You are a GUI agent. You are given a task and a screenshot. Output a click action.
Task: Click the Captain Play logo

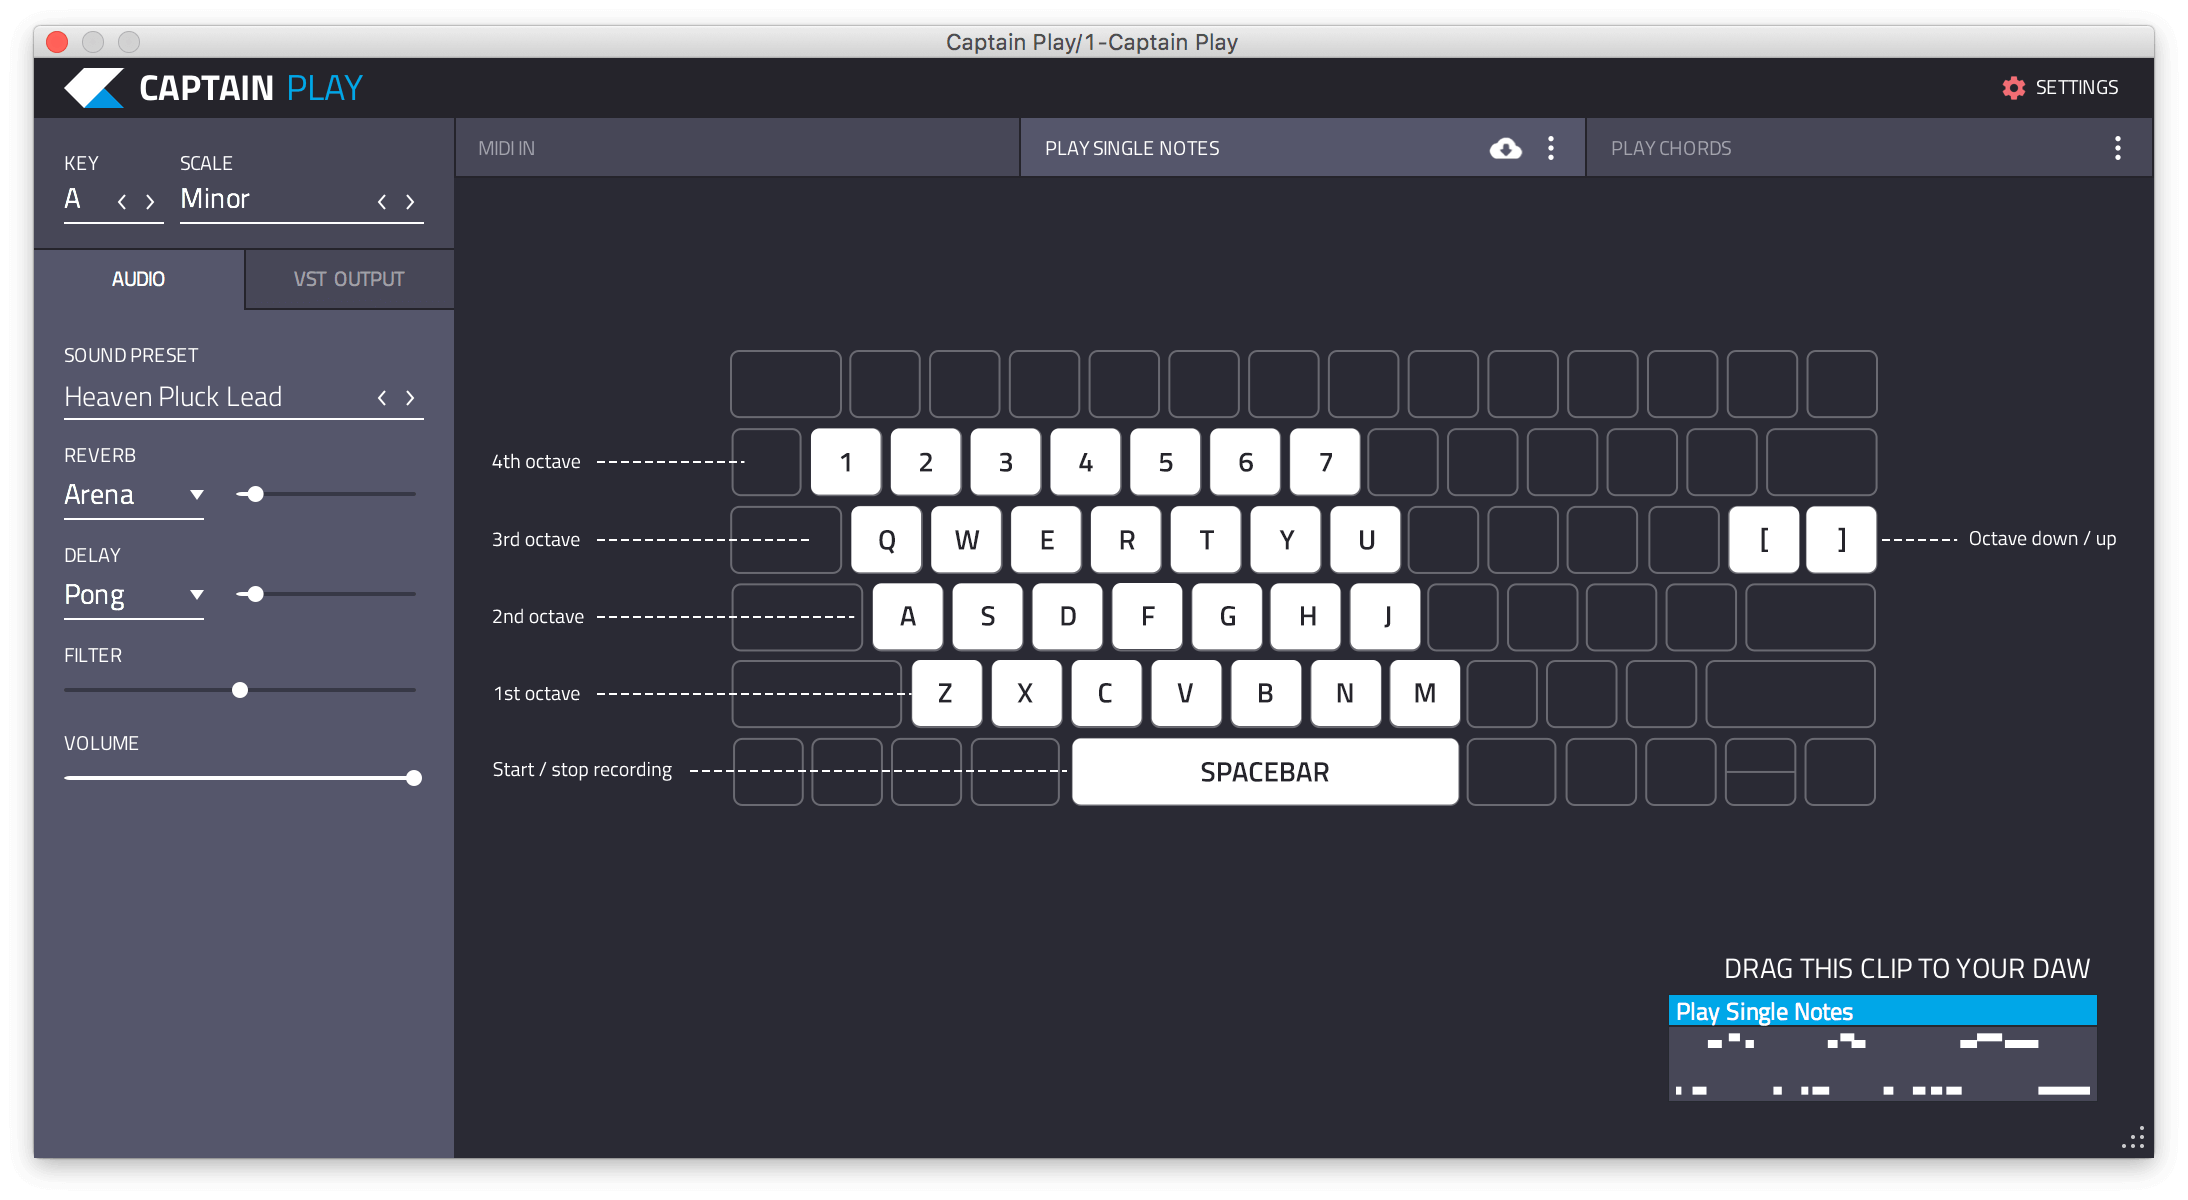coord(94,88)
